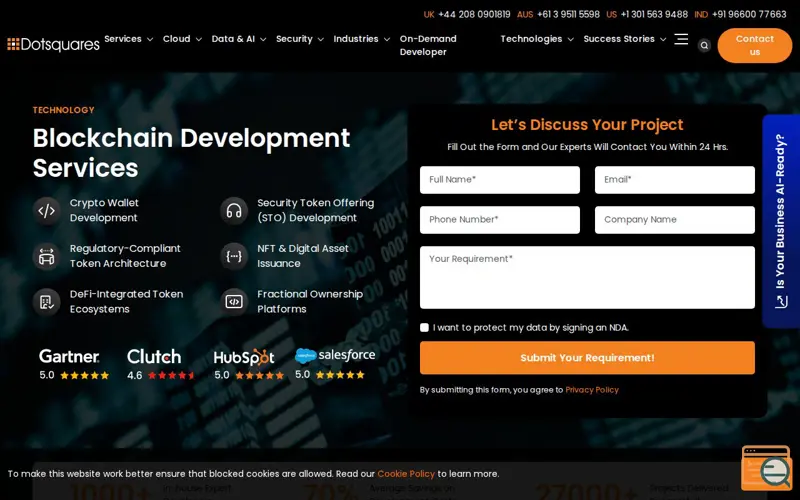Call the UK number +44 208 0901819
The image size is (800, 500).
(474, 14)
